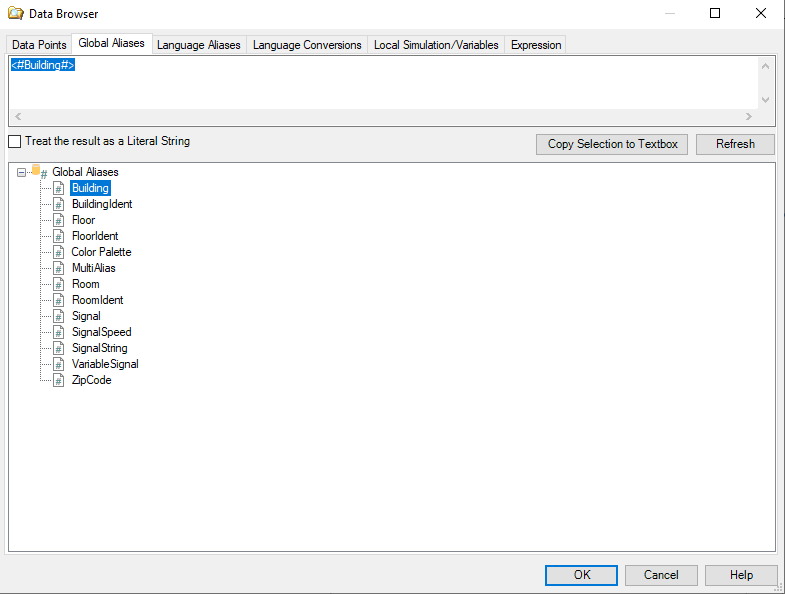Confirm selection with the OK button
The image size is (785, 594).
(x=581, y=575)
